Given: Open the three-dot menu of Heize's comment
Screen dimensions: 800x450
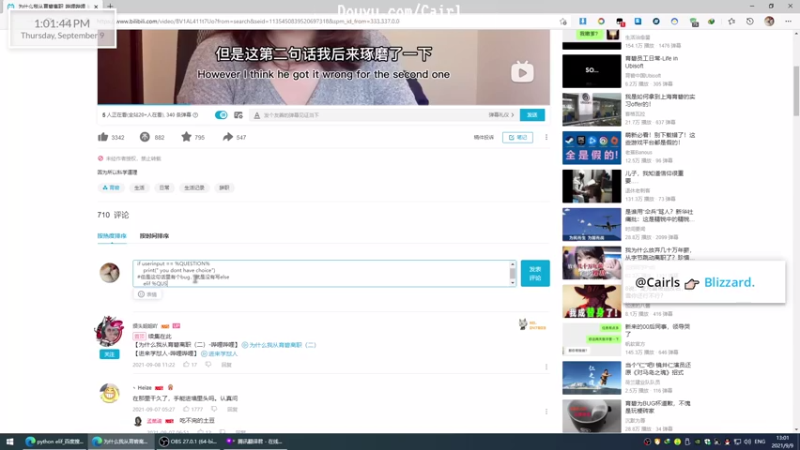Looking at the screenshot, I should pyautogui.click(x=546, y=411).
